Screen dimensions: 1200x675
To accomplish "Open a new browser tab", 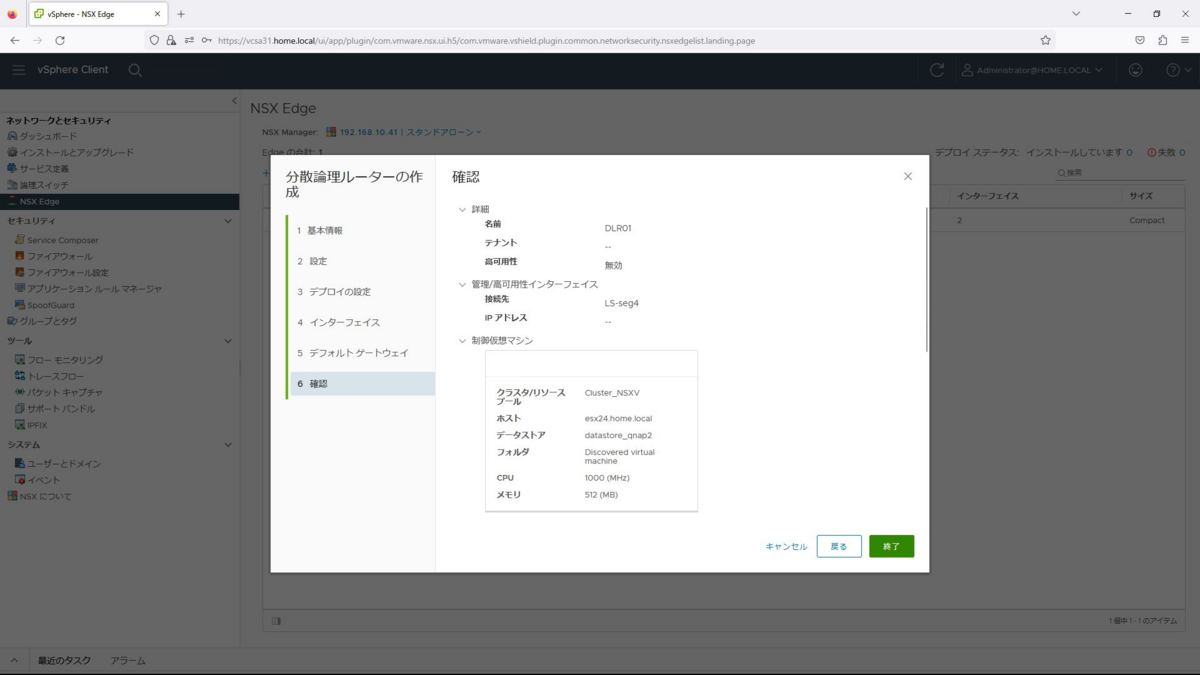I will click(x=181, y=14).
